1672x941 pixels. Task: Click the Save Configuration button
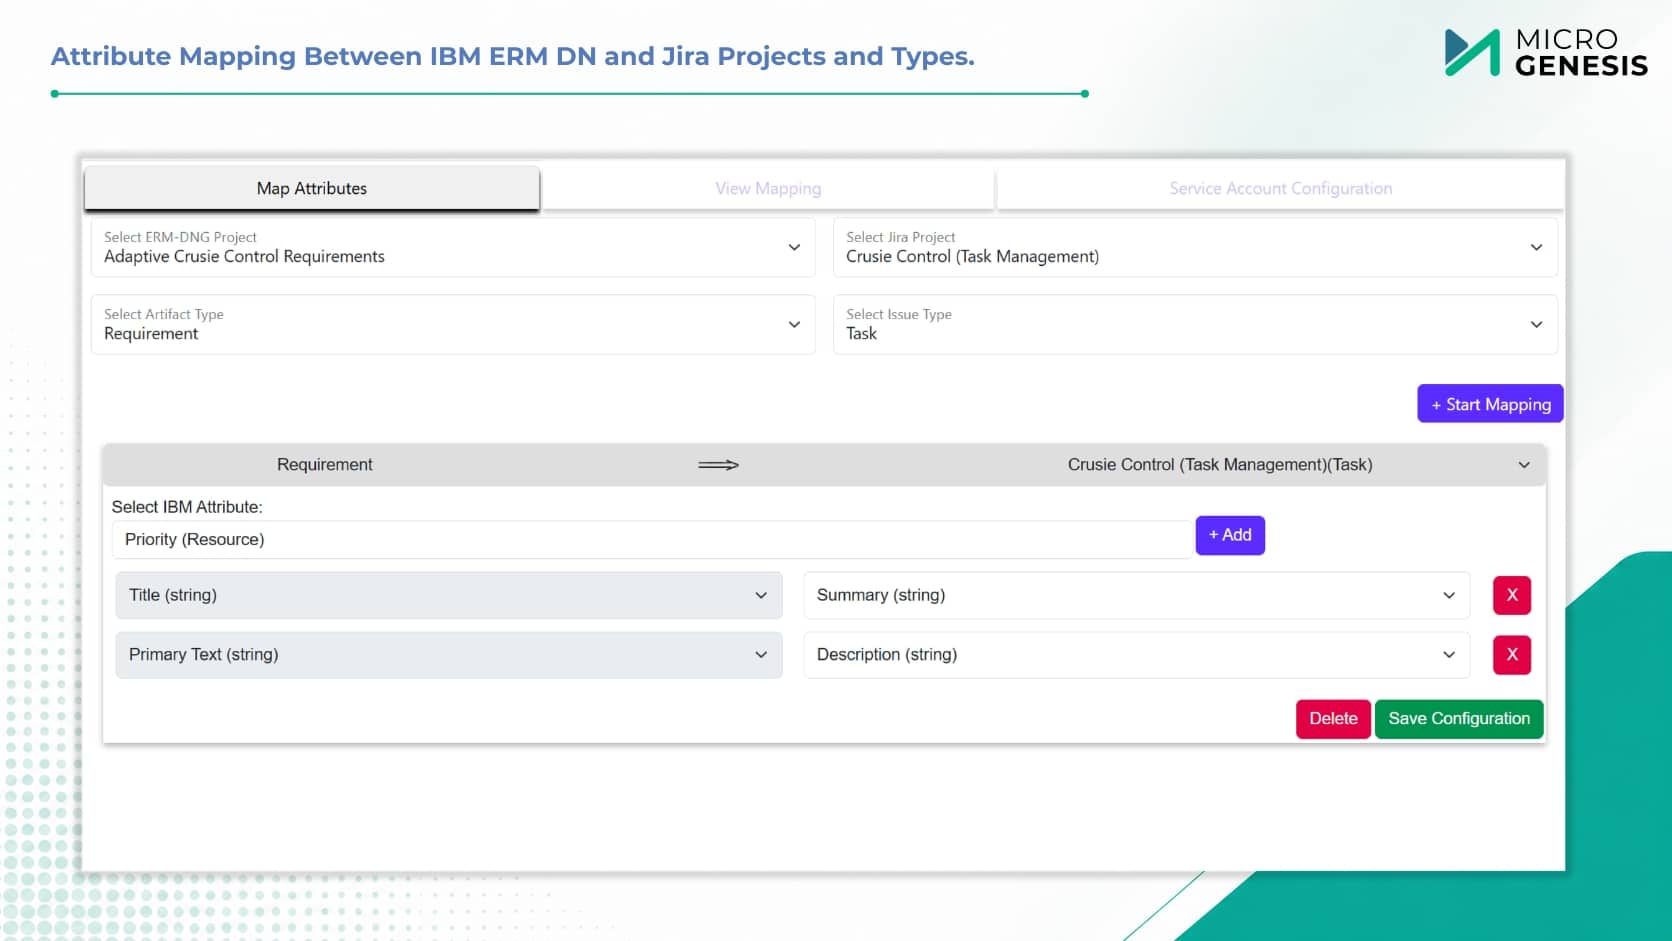[x=1459, y=719]
